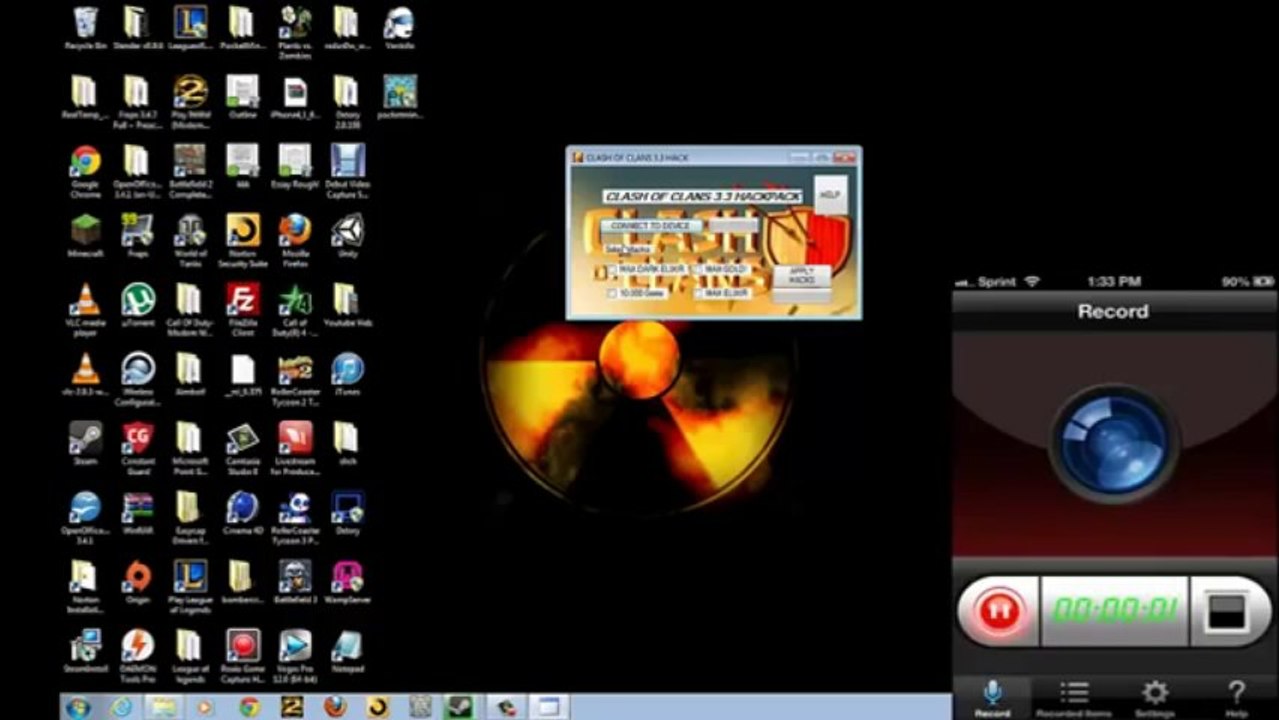
Task: Click the CONNECT TO DEVICE button
Action: point(651,226)
